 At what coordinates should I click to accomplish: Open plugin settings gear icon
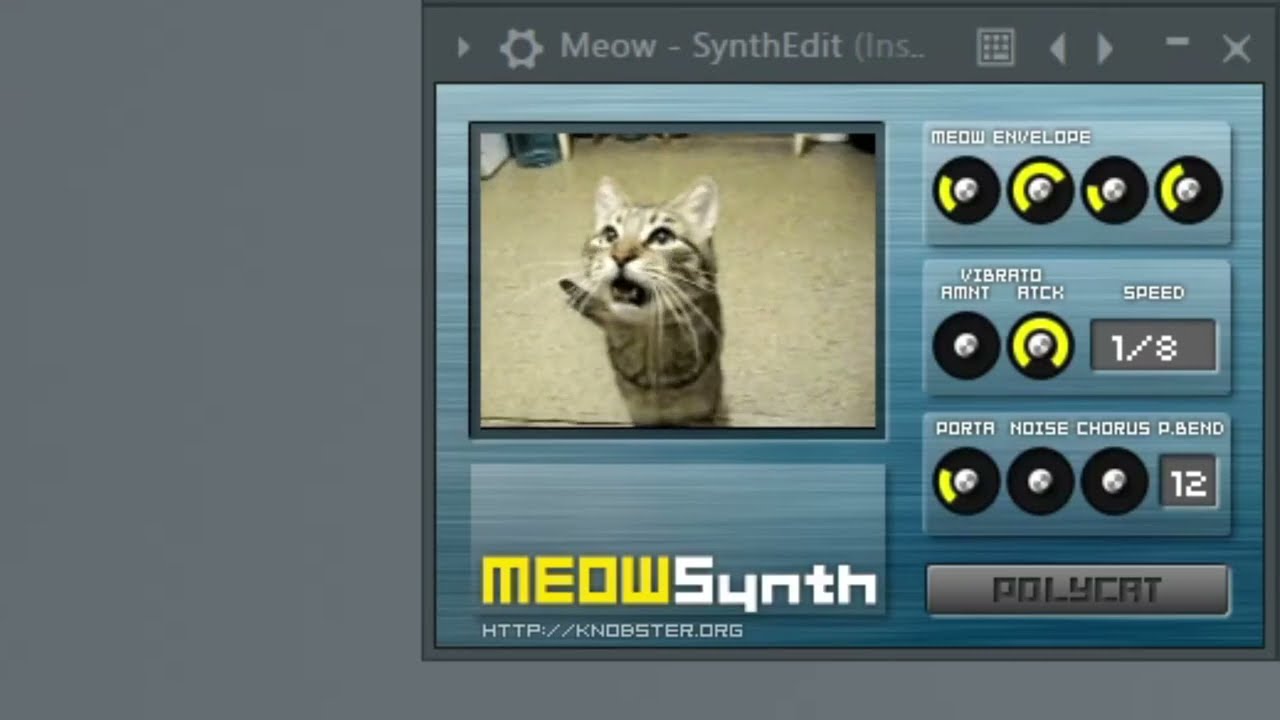point(520,48)
